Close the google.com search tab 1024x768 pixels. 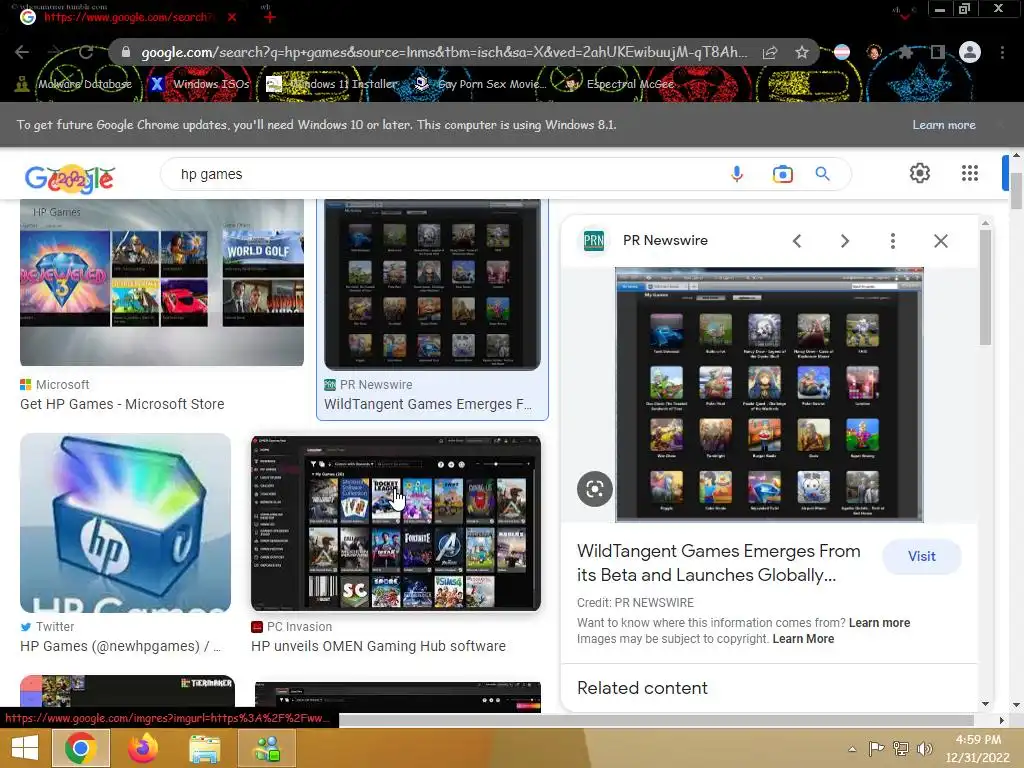click(232, 17)
